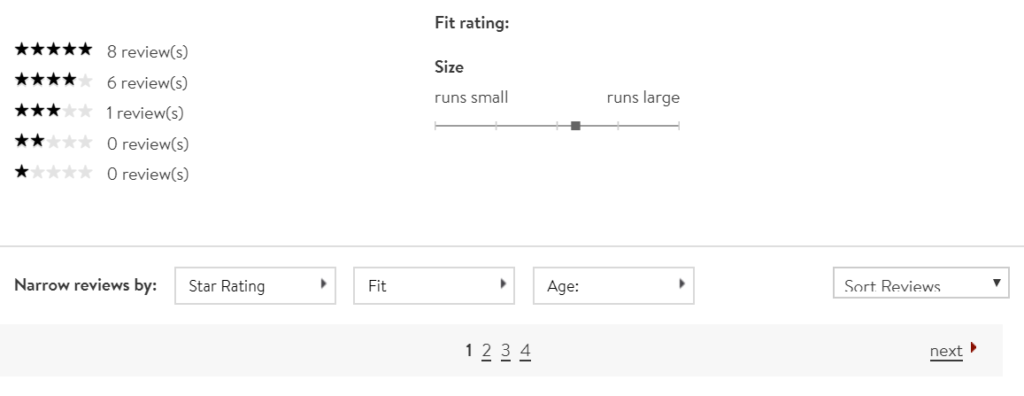Jump to reviews page 4
Viewport: 1024px width, 396px height.
click(x=525, y=352)
